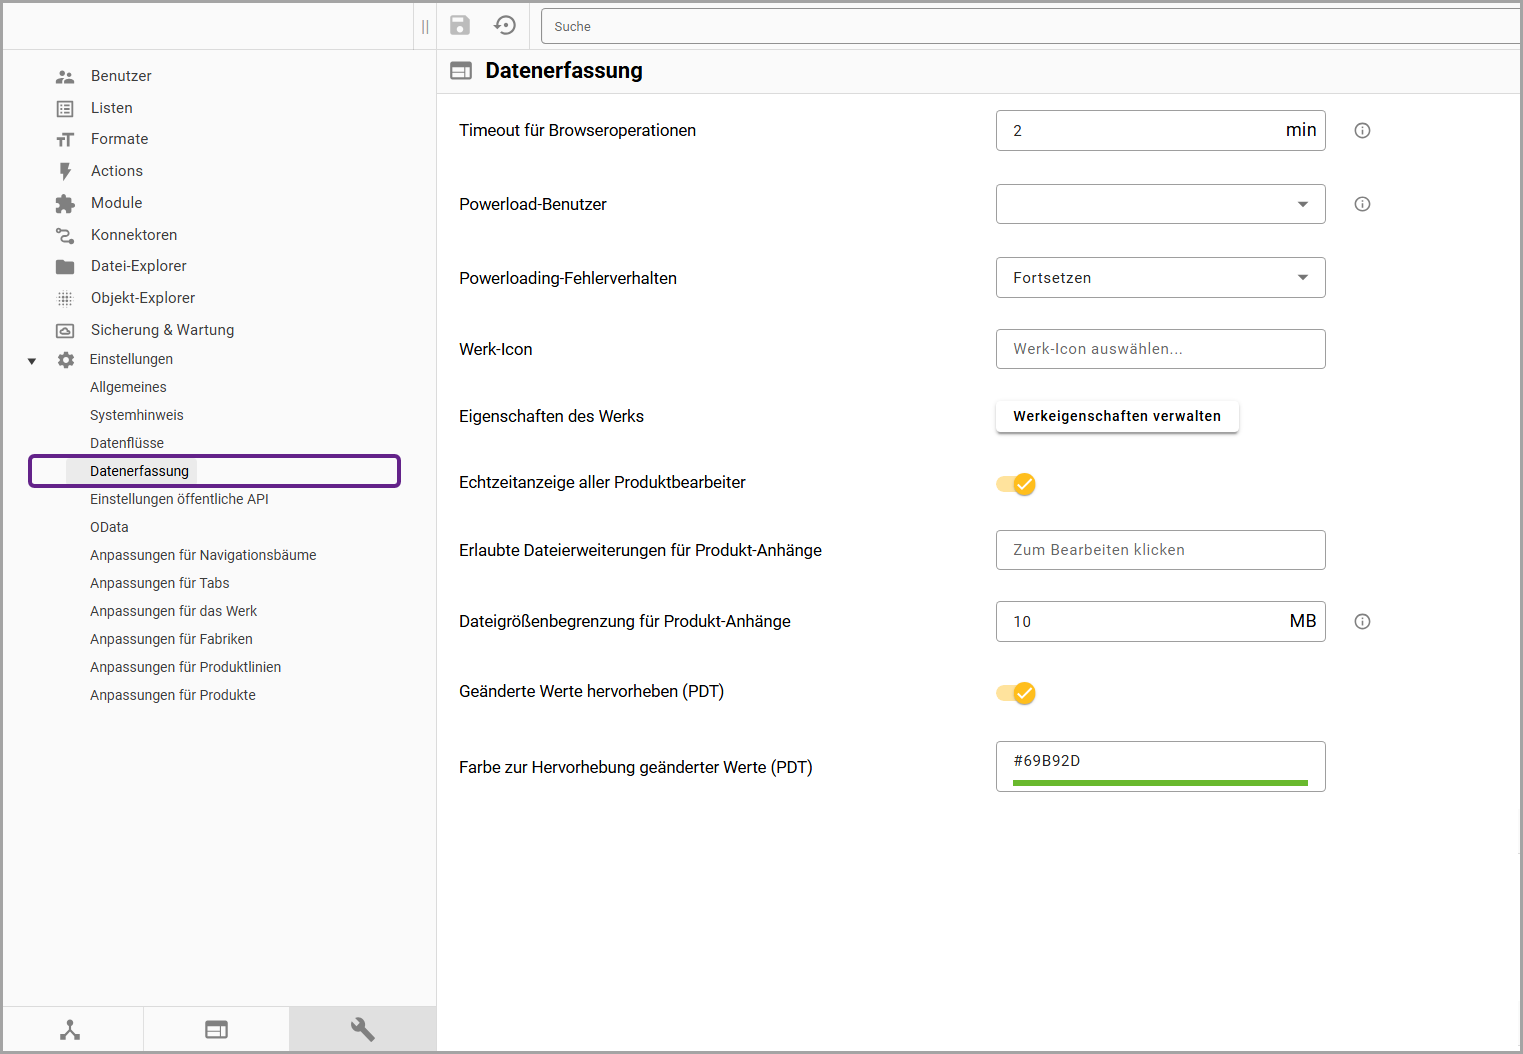Click the Suche search field

click(1030, 27)
